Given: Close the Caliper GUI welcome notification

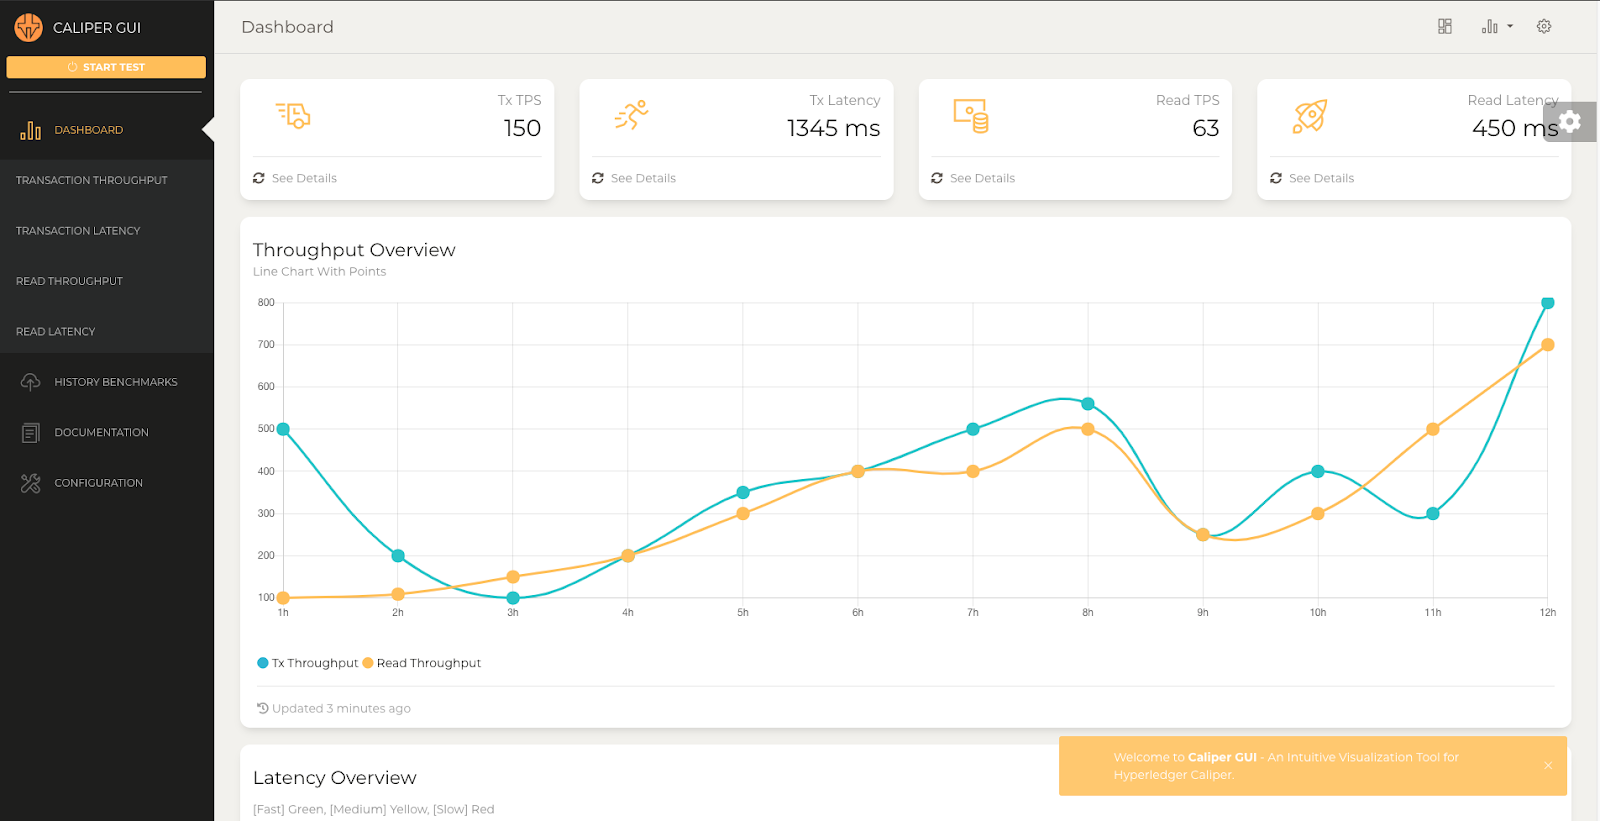Looking at the screenshot, I should (x=1548, y=766).
